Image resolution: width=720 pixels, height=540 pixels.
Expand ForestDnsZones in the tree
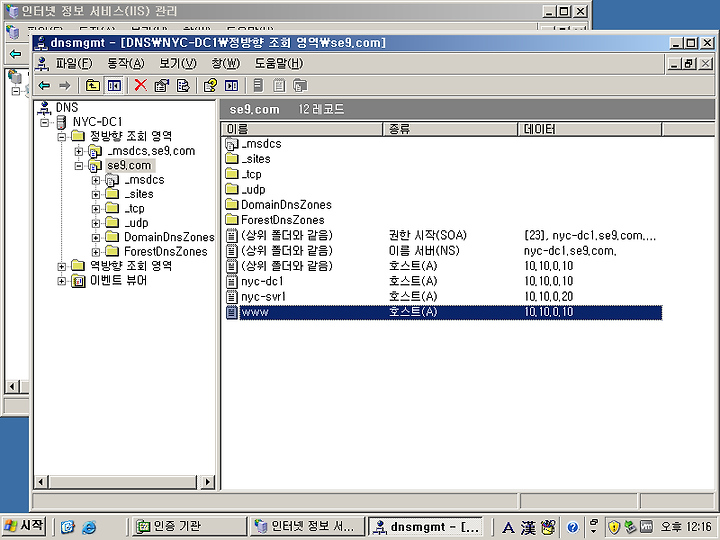pos(96,252)
